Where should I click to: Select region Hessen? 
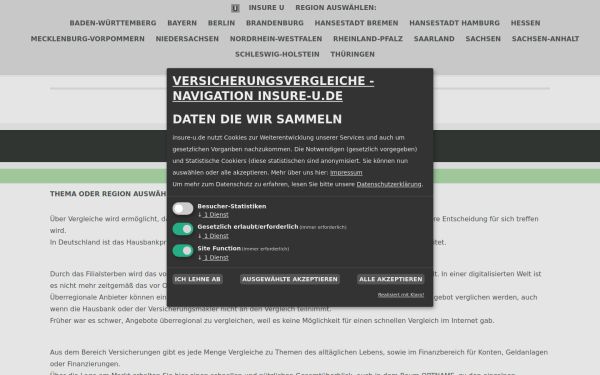point(525,23)
